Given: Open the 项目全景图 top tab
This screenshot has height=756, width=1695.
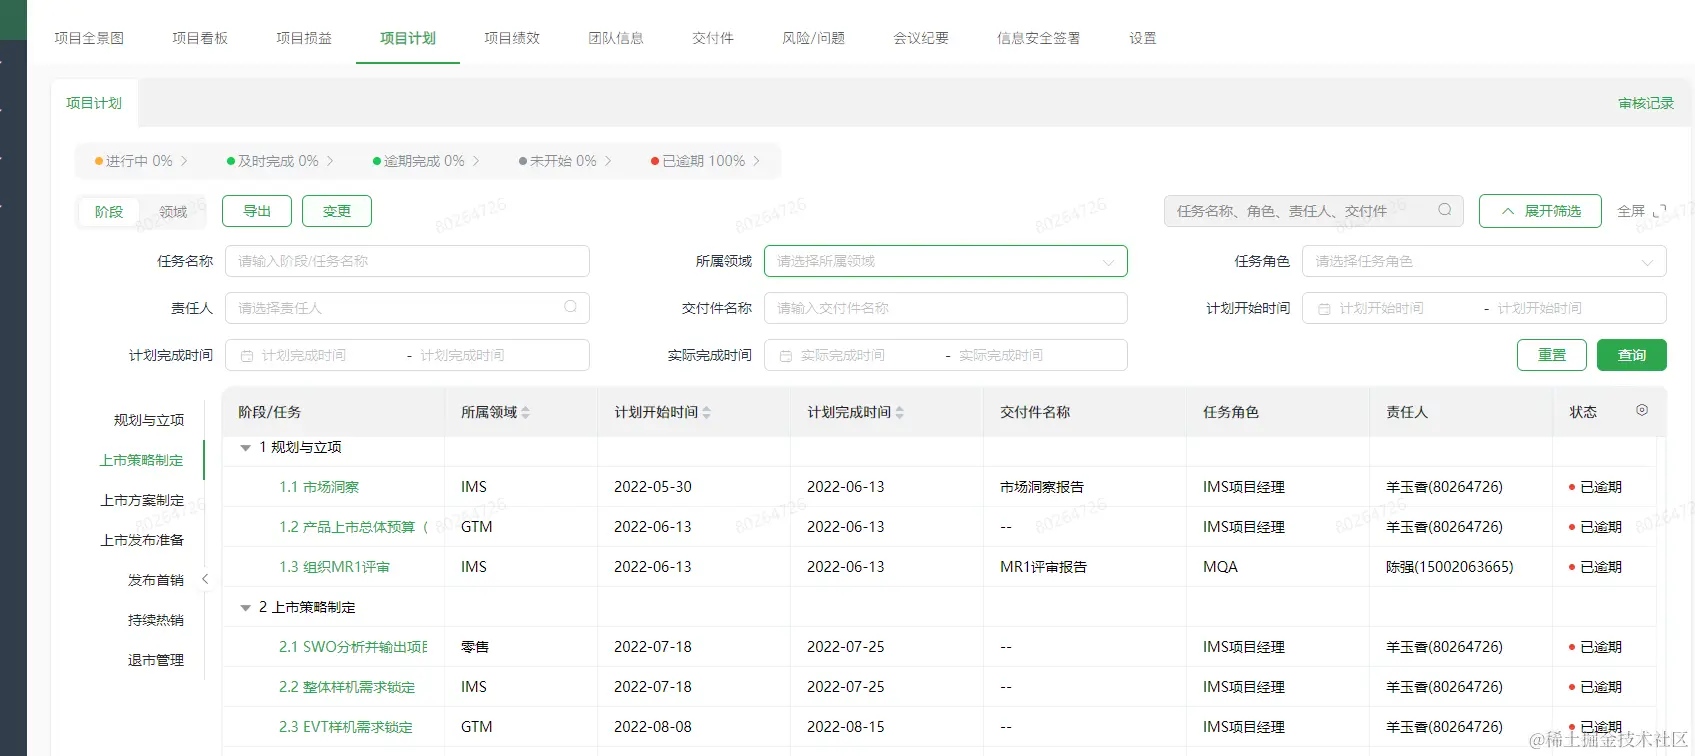Looking at the screenshot, I should (89, 38).
